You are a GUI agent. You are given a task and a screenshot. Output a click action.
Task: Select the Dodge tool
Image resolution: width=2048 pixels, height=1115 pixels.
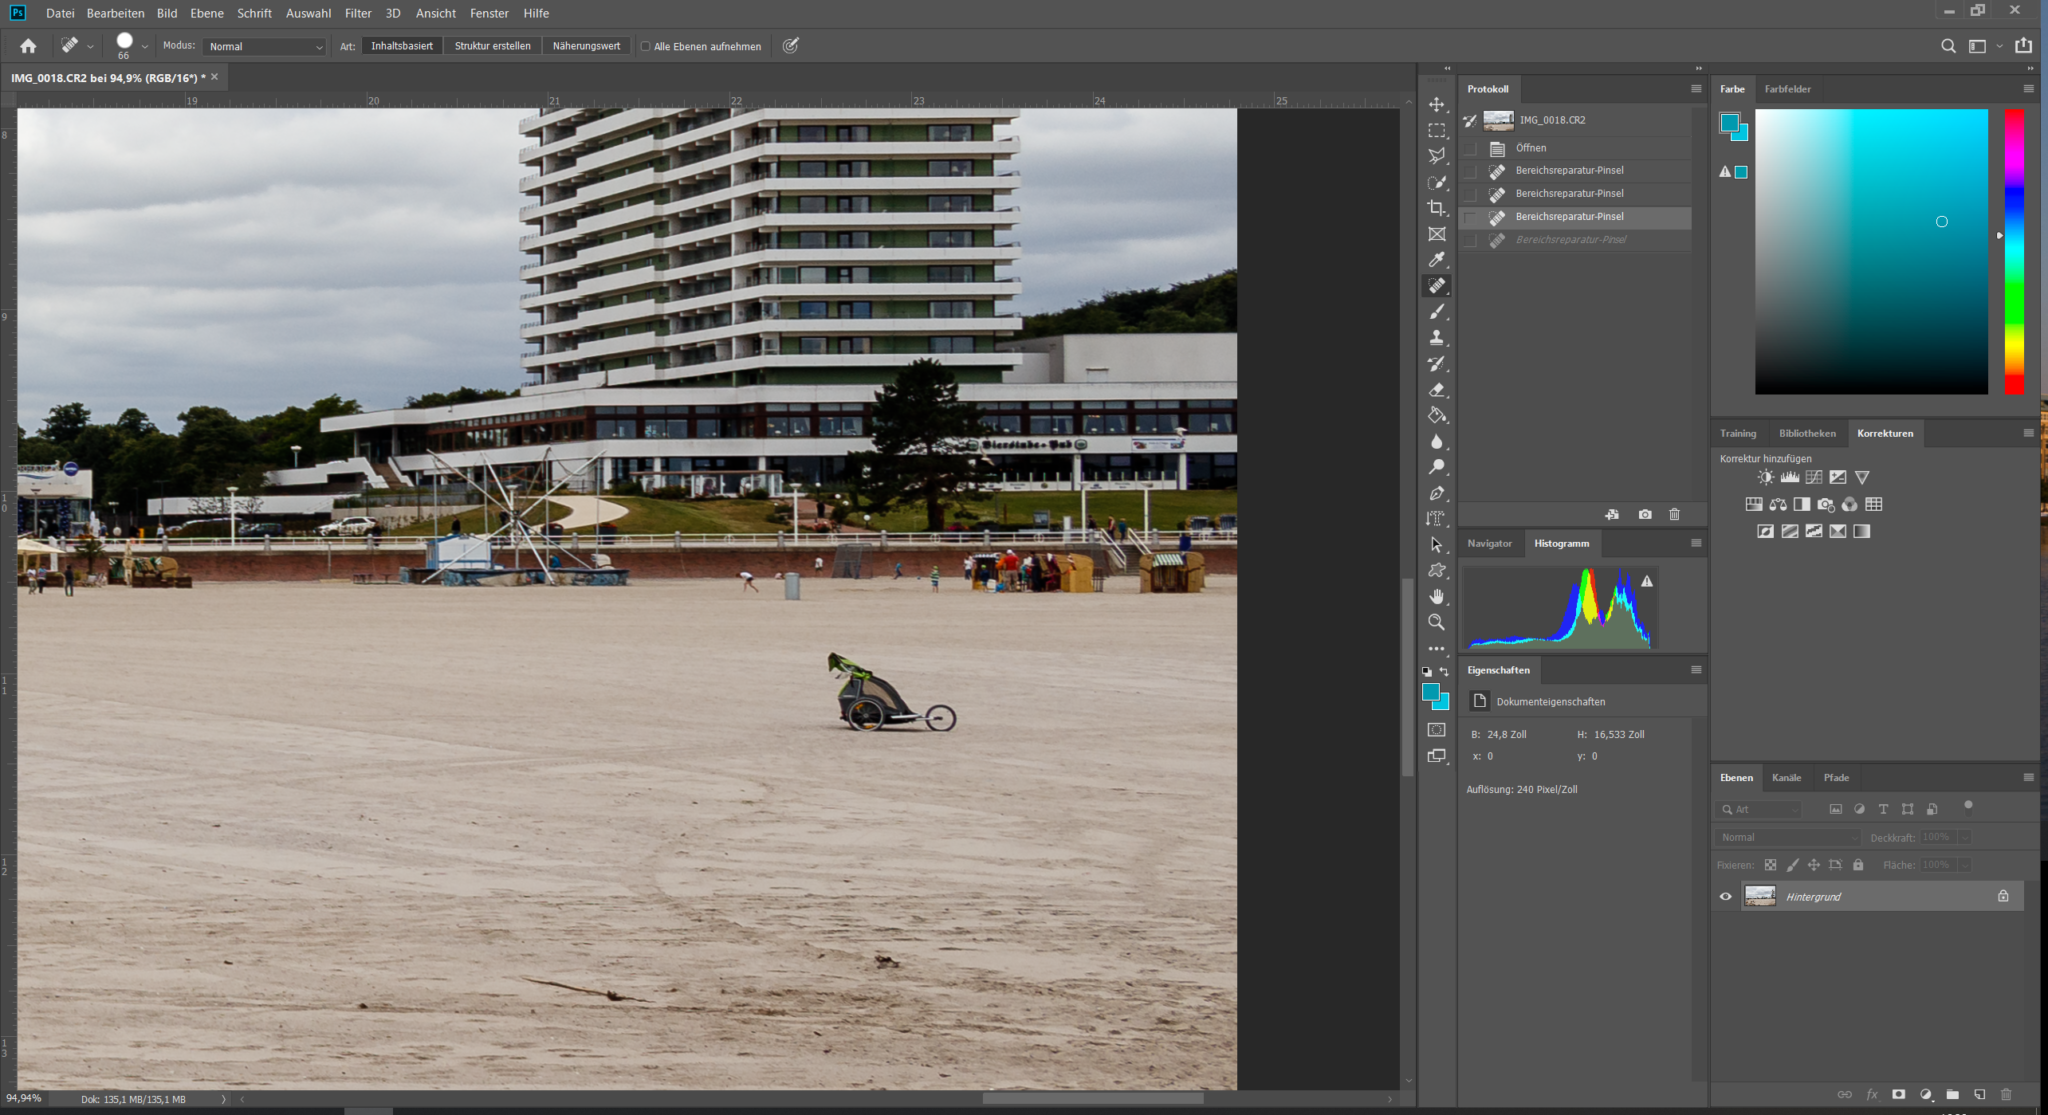tap(1437, 467)
